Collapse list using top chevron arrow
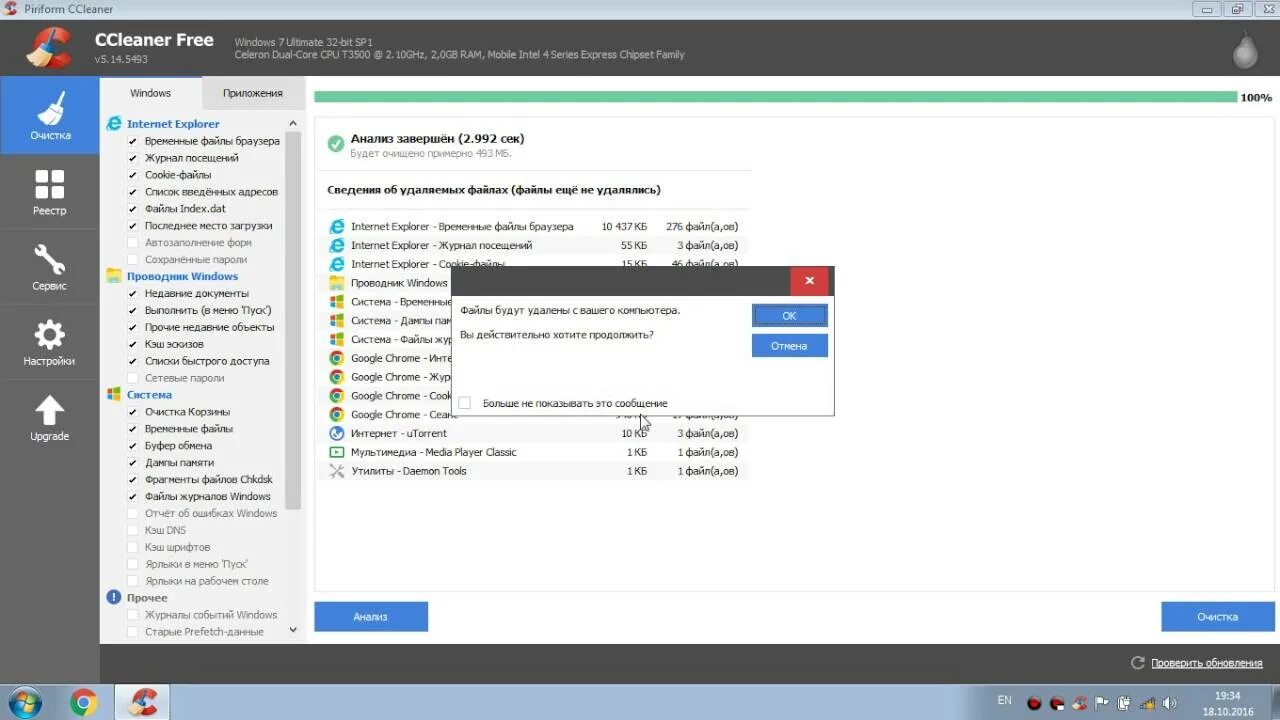1280x720 pixels. tap(292, 123)
